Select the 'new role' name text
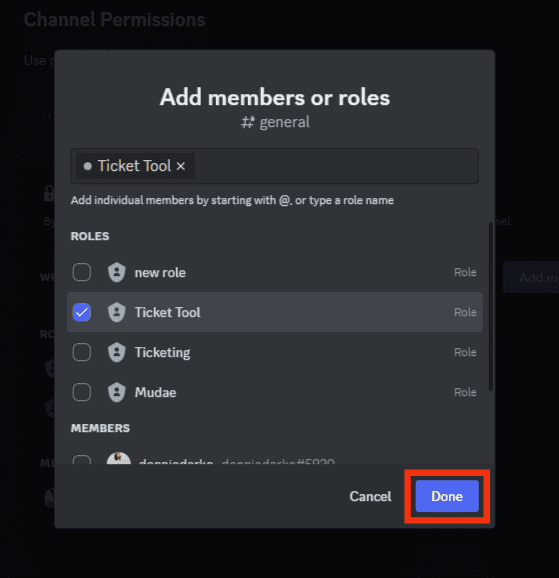 pyautogui.click(x=160, y=273)
